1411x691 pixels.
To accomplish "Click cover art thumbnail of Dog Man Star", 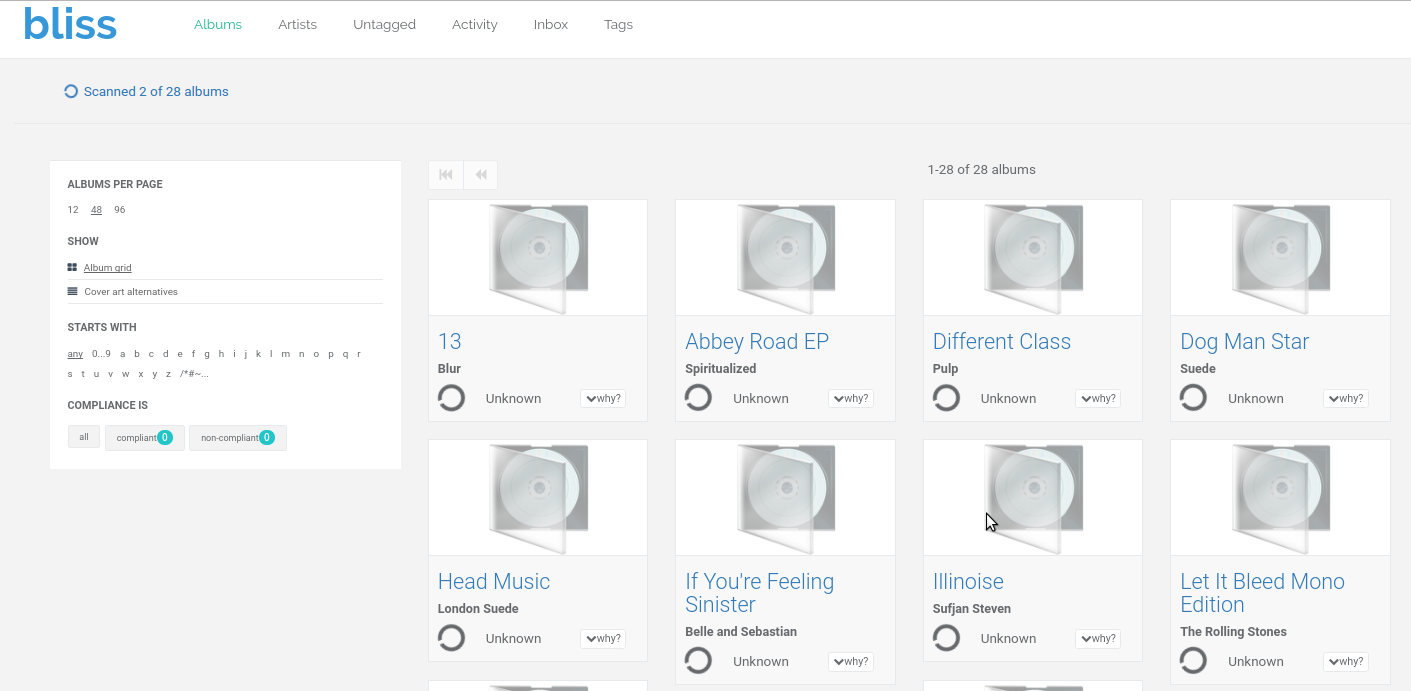I will point(1280,258).
